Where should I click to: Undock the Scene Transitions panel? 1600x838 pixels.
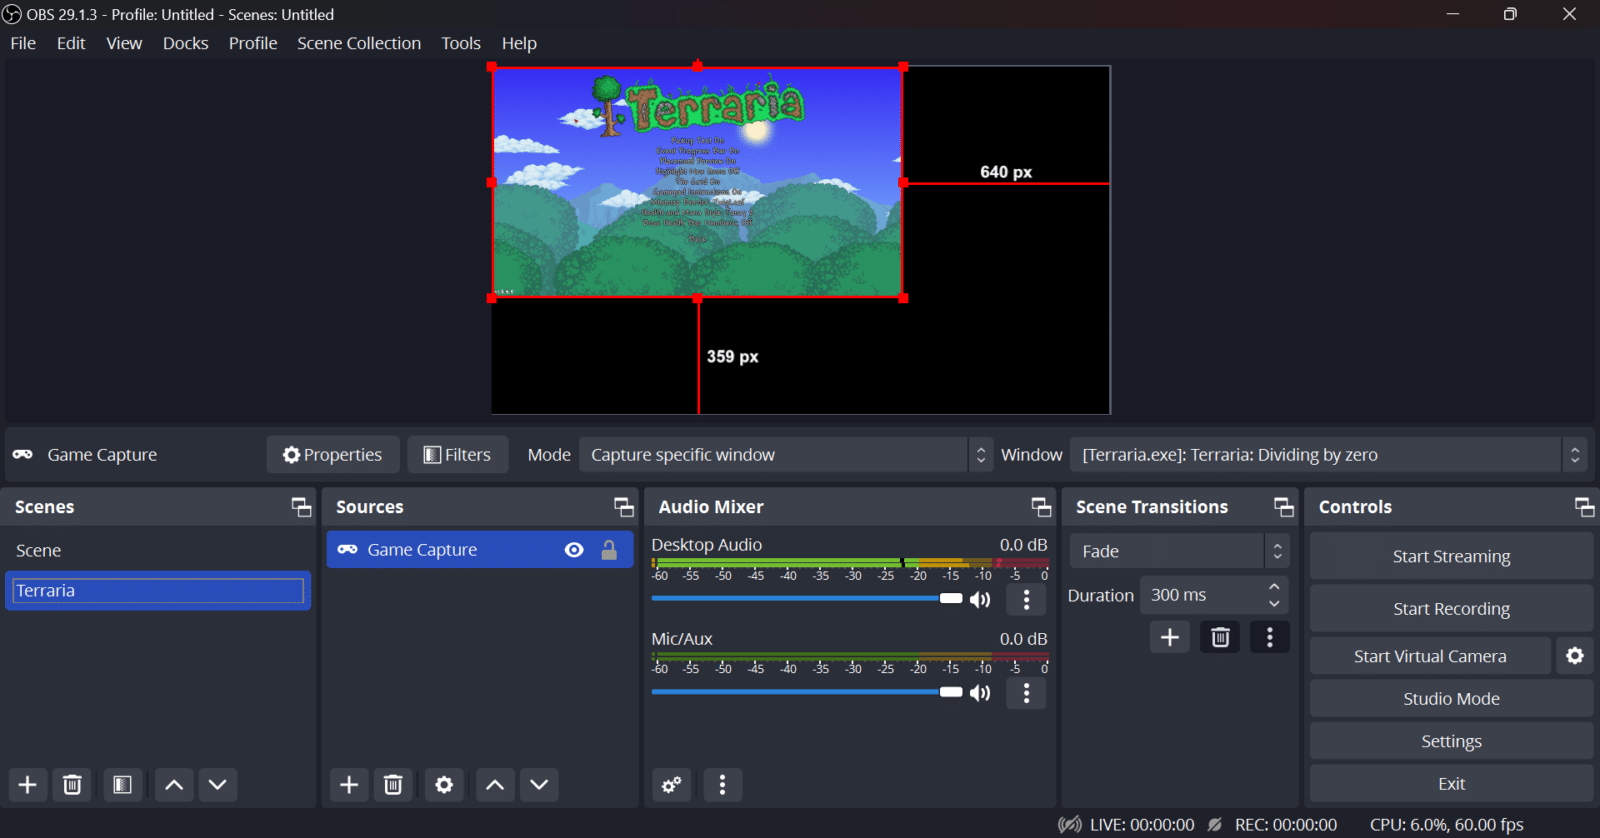[x=1284, y=507]
